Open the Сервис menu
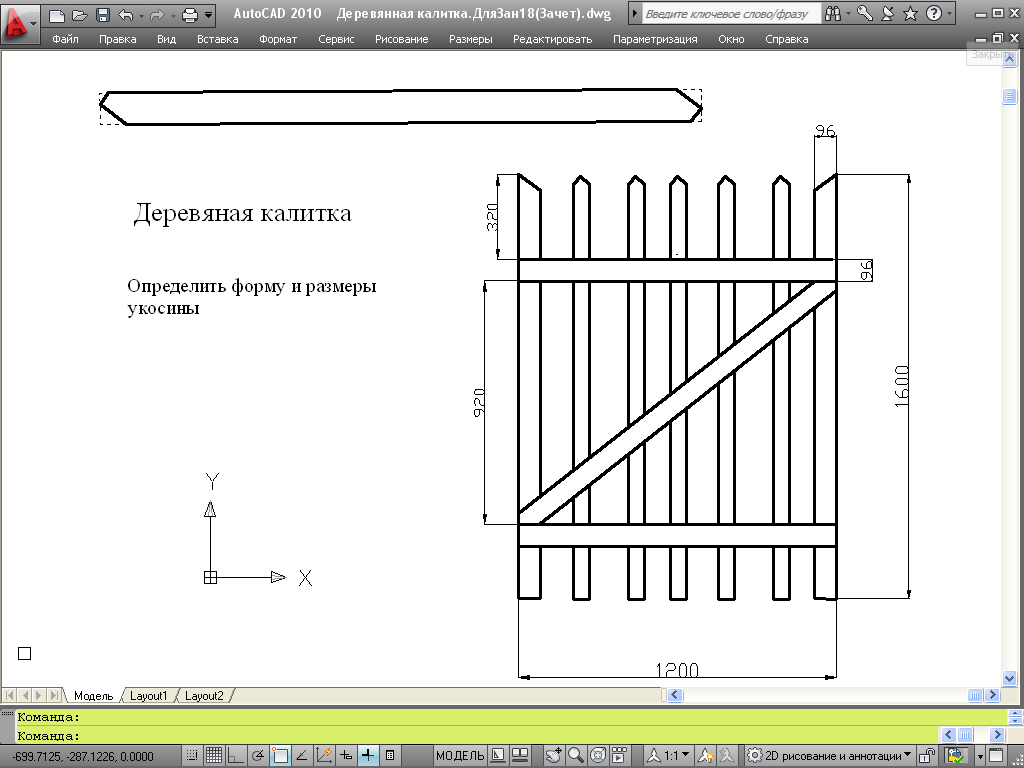Viewport: 1024px width, 768px height. click(336, 39)
